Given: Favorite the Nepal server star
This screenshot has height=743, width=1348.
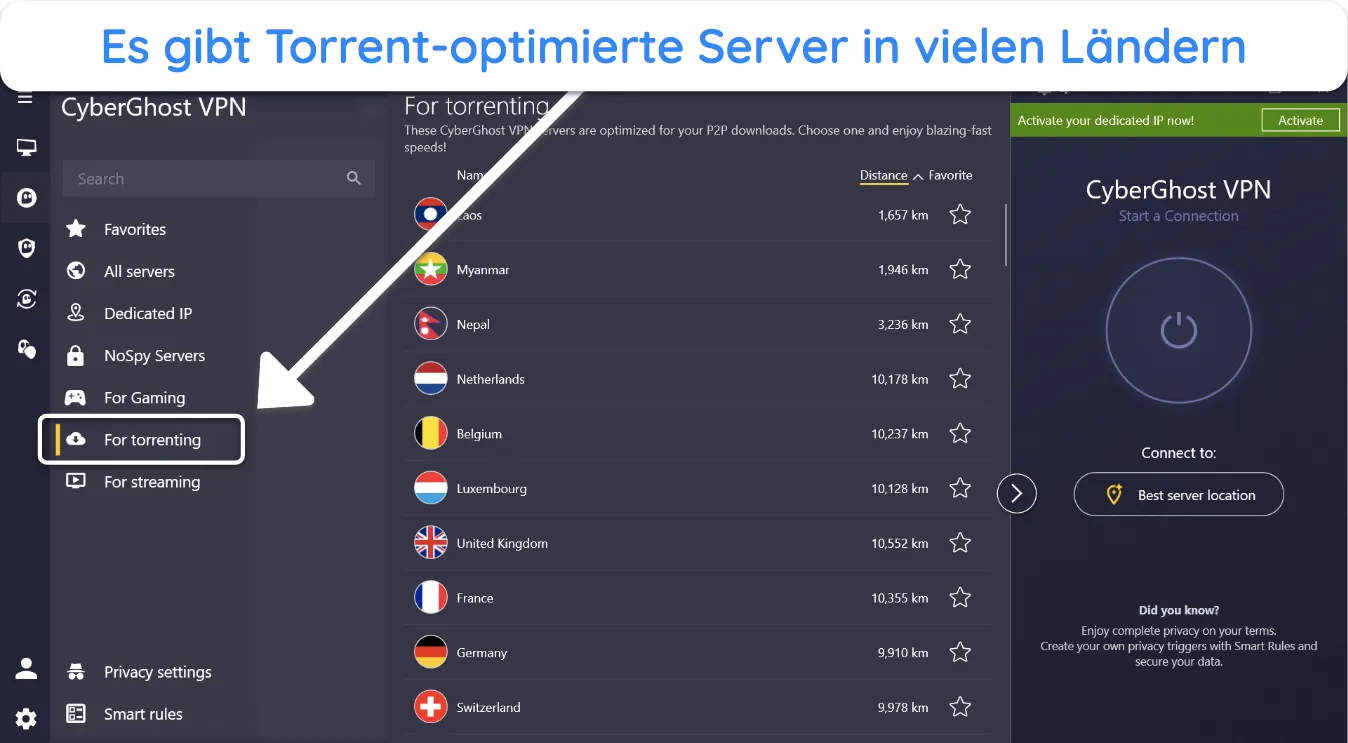Looking at the screenshot, I should pyautogui.click(x=960, y=324).
